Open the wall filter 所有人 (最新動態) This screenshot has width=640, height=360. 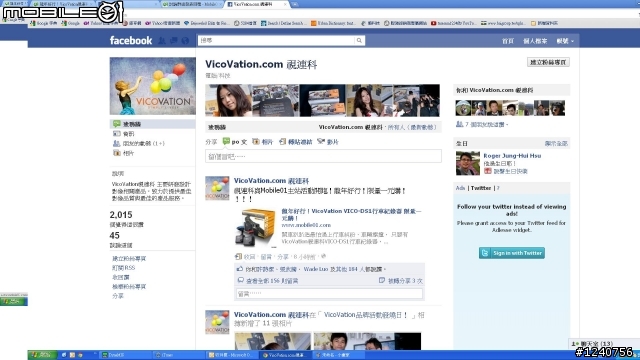412,127
